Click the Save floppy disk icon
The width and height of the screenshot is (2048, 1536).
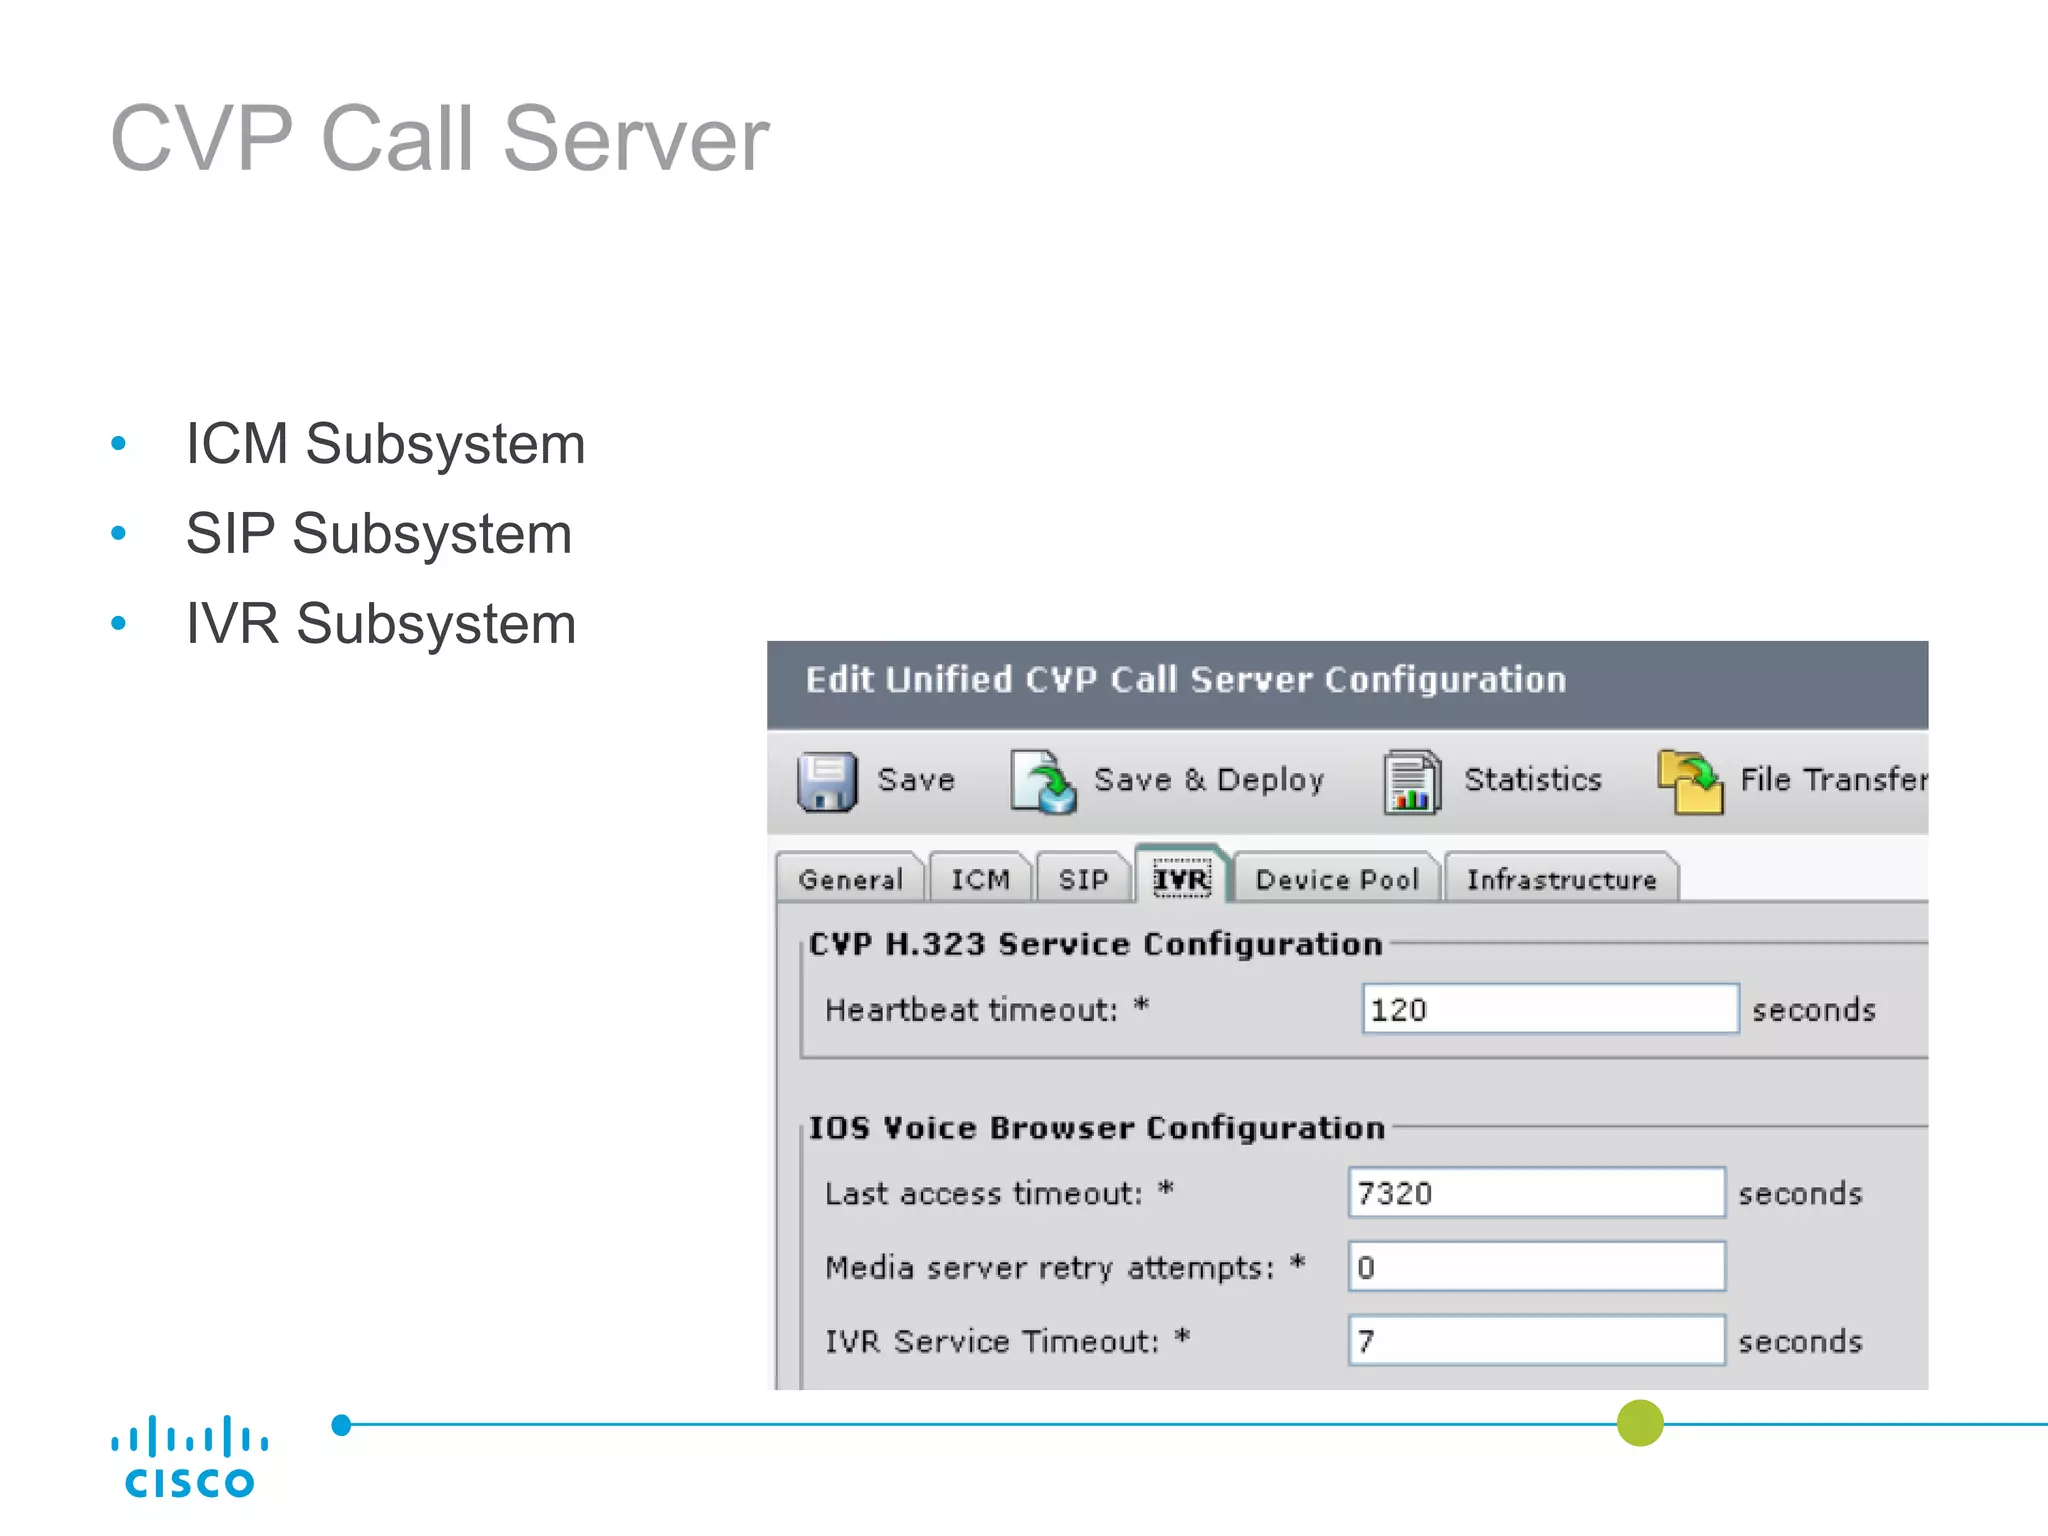[x=827, y=781]
